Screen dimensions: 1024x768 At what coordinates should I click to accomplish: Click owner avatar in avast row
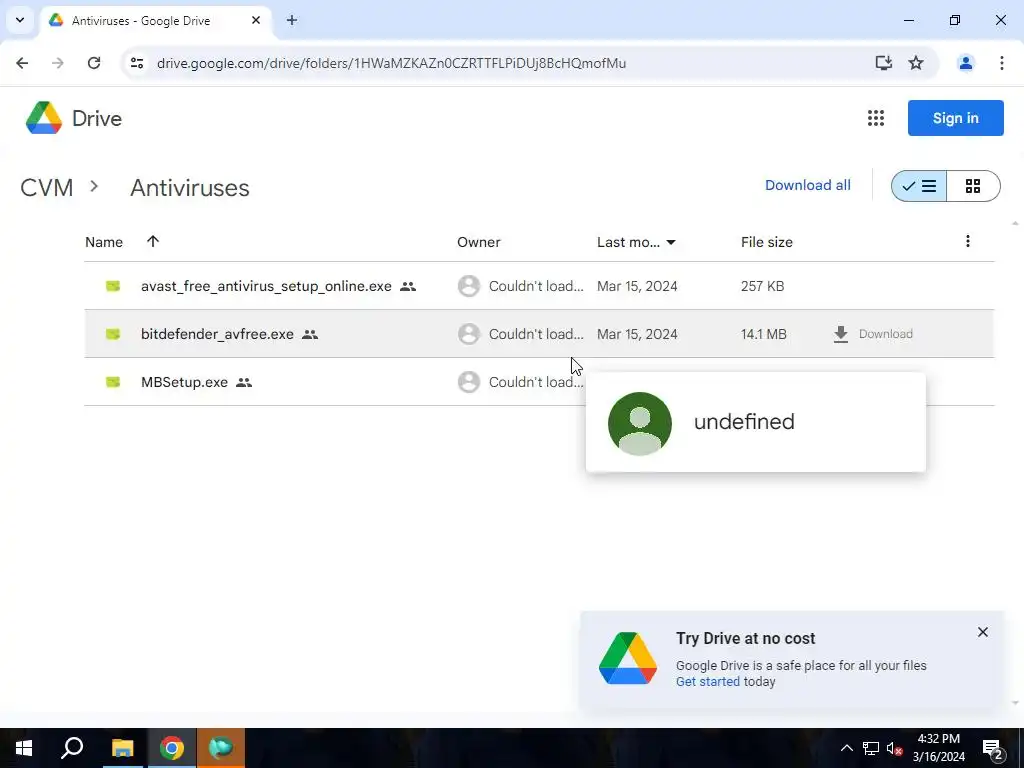coord(468,286)
